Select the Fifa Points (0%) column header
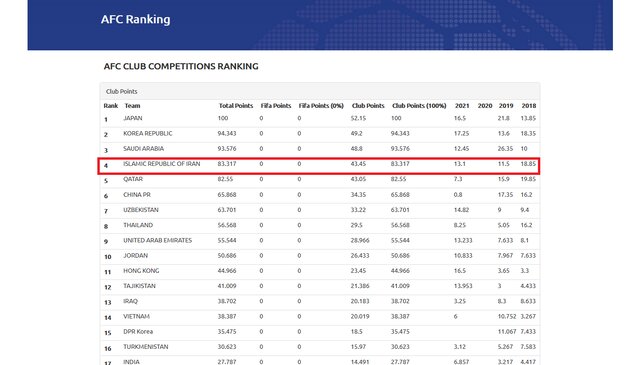Image resolution: width=640 pixels, height=365 pixels. click(x=321, y=106)
